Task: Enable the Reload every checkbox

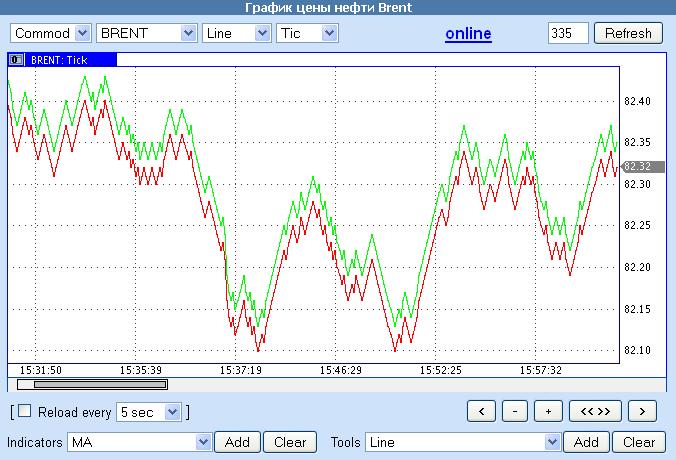Action: (x=25, y=411)
